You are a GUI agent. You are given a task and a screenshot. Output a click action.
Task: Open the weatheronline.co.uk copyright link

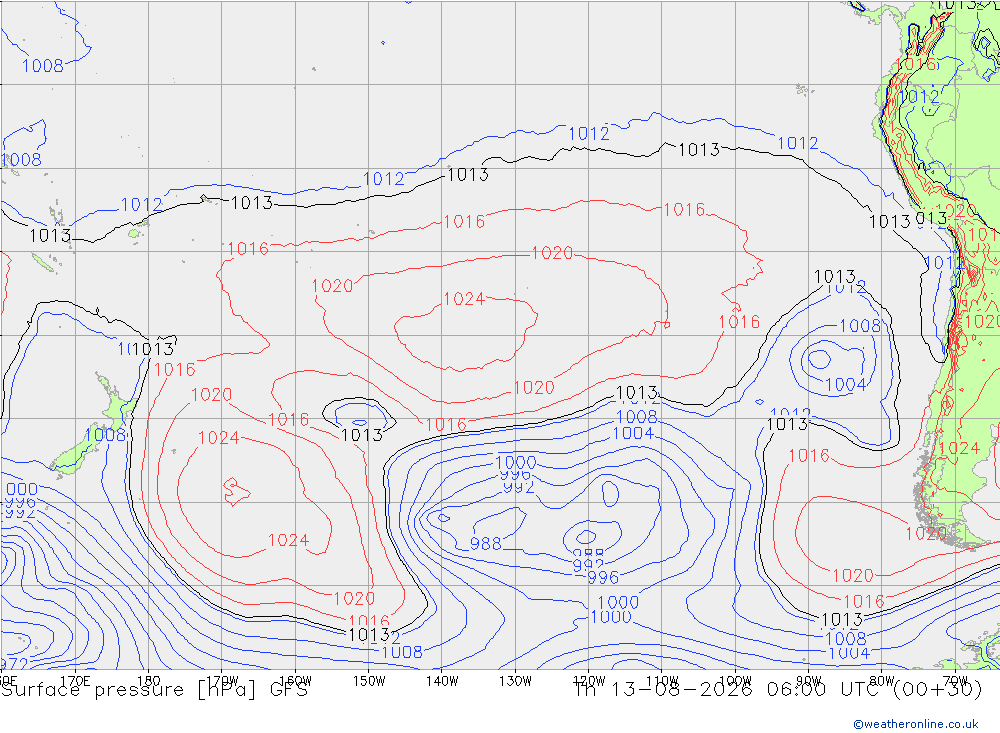[x=916, y=724]
